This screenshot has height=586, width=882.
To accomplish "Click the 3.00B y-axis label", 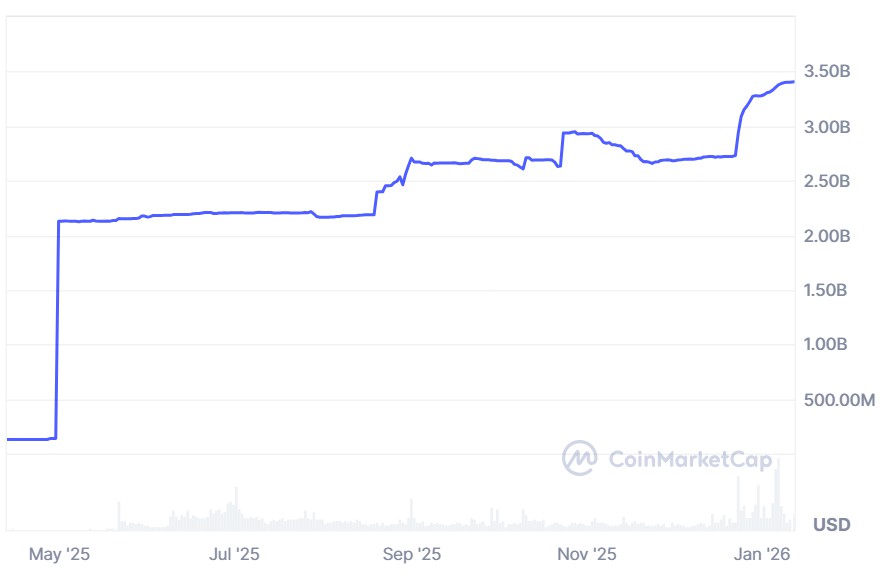I will 826,127.
